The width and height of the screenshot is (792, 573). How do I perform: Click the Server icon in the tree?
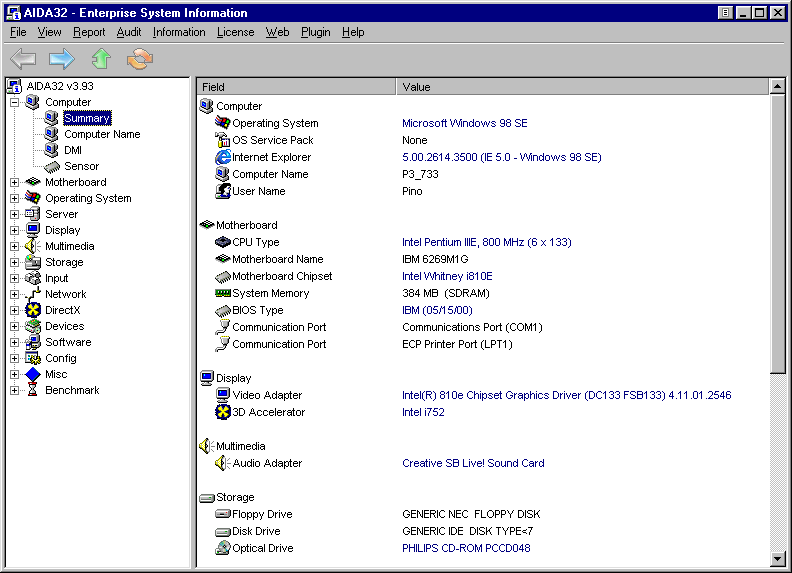[x=33, y=214]
